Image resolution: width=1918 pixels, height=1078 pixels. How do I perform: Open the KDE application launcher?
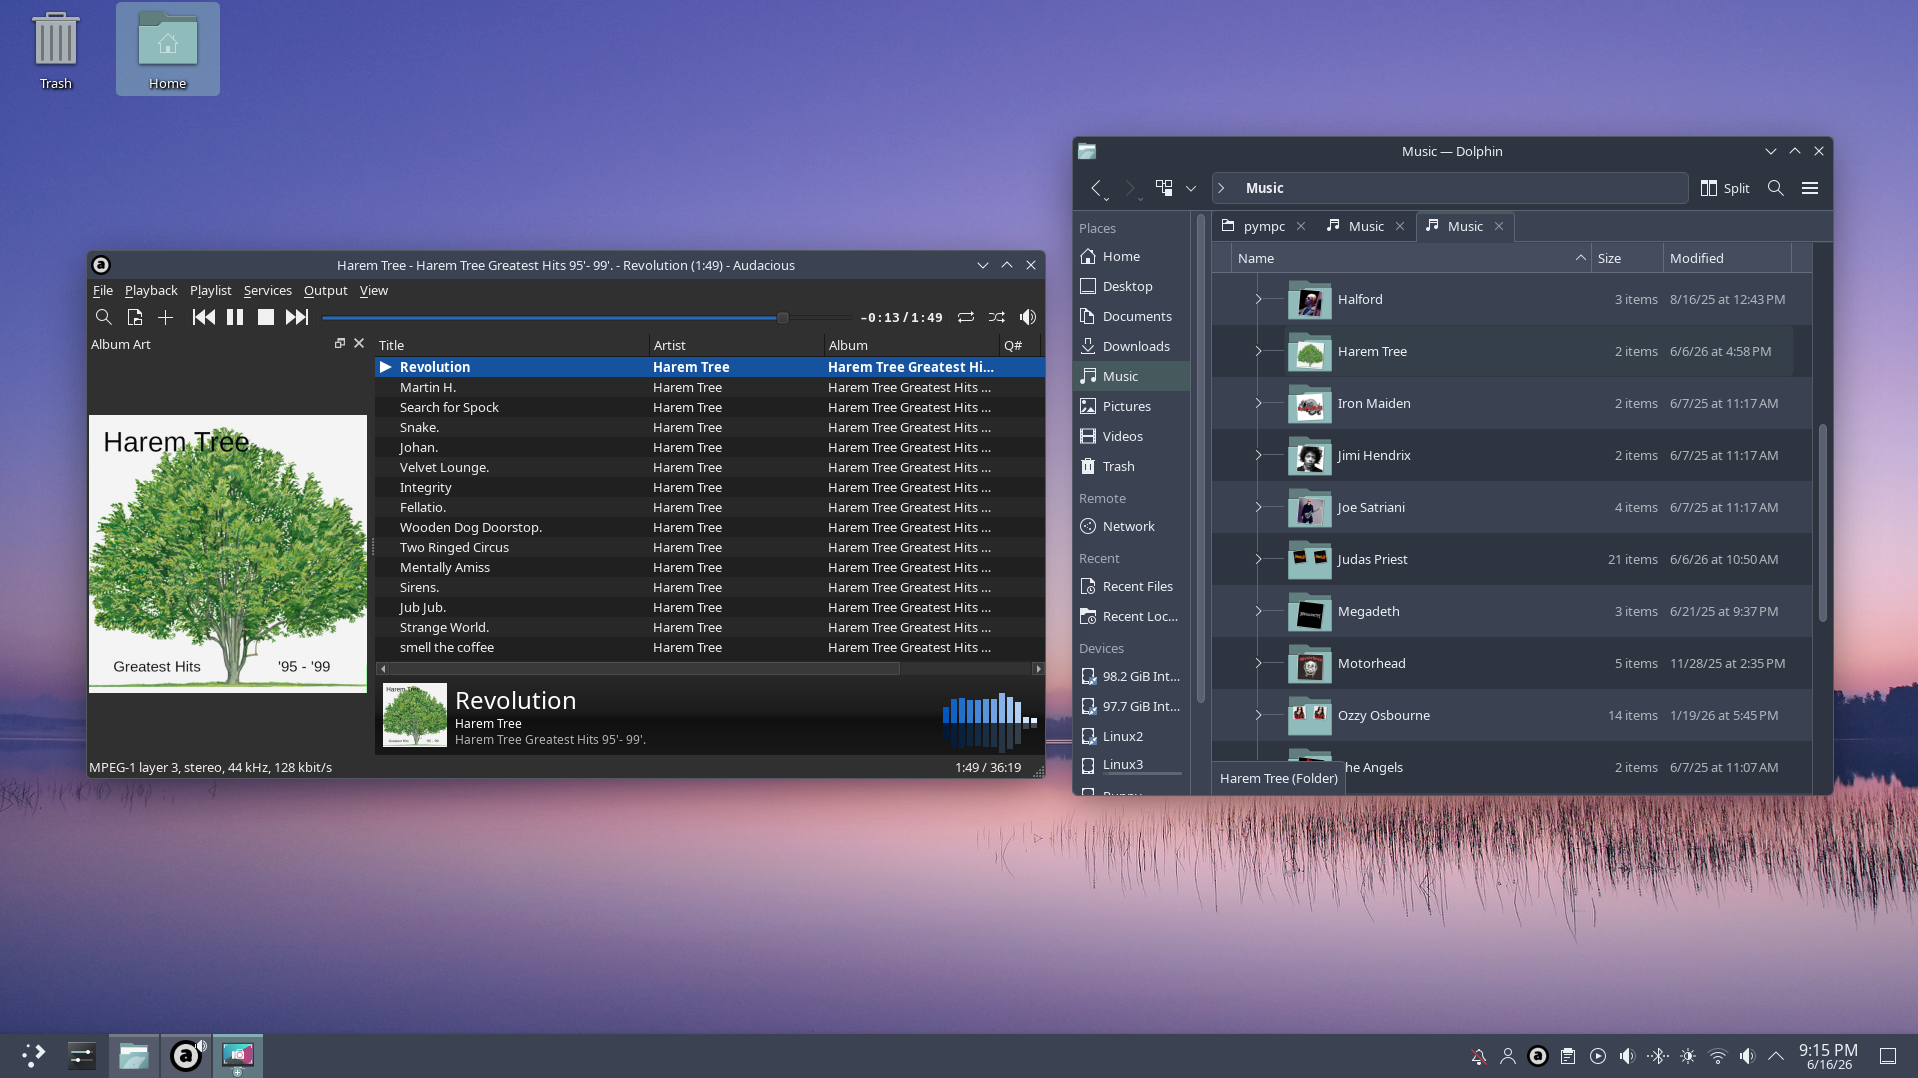(x=33, y=1055)
